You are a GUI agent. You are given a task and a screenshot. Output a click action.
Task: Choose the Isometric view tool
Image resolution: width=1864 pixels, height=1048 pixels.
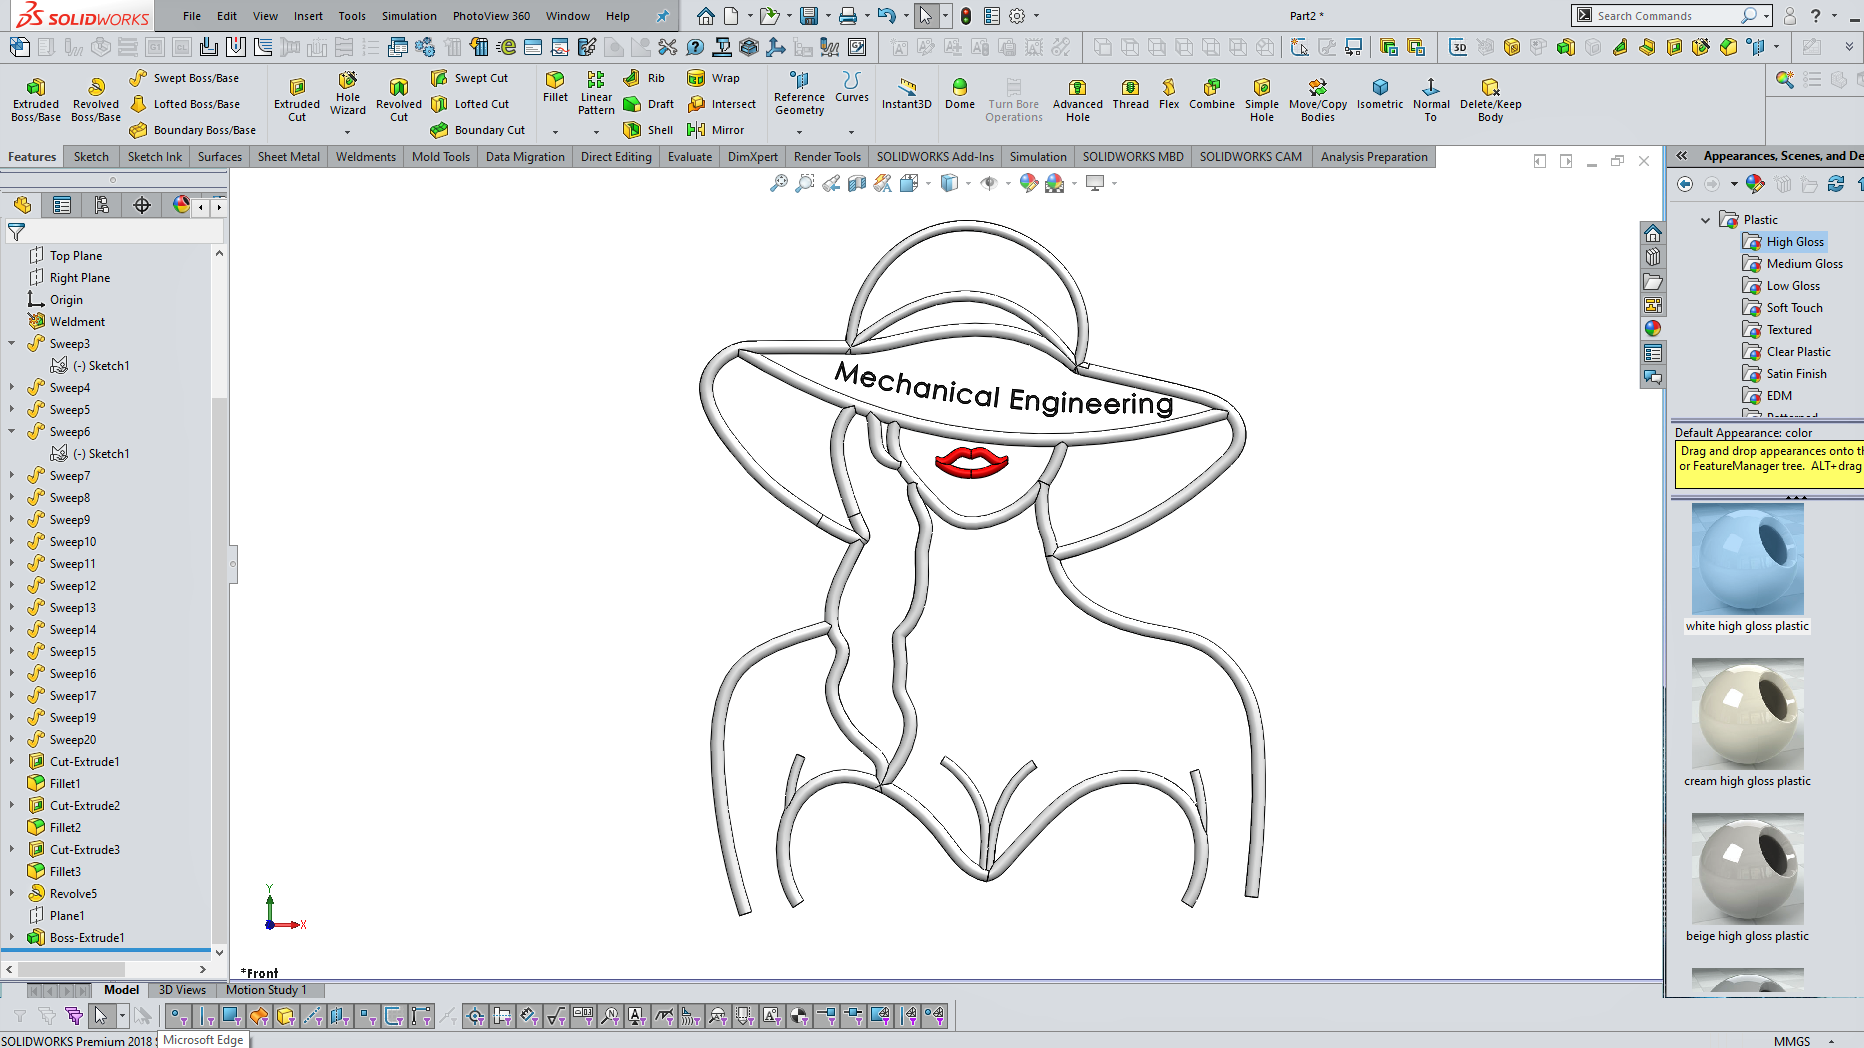pos(1379,94)
